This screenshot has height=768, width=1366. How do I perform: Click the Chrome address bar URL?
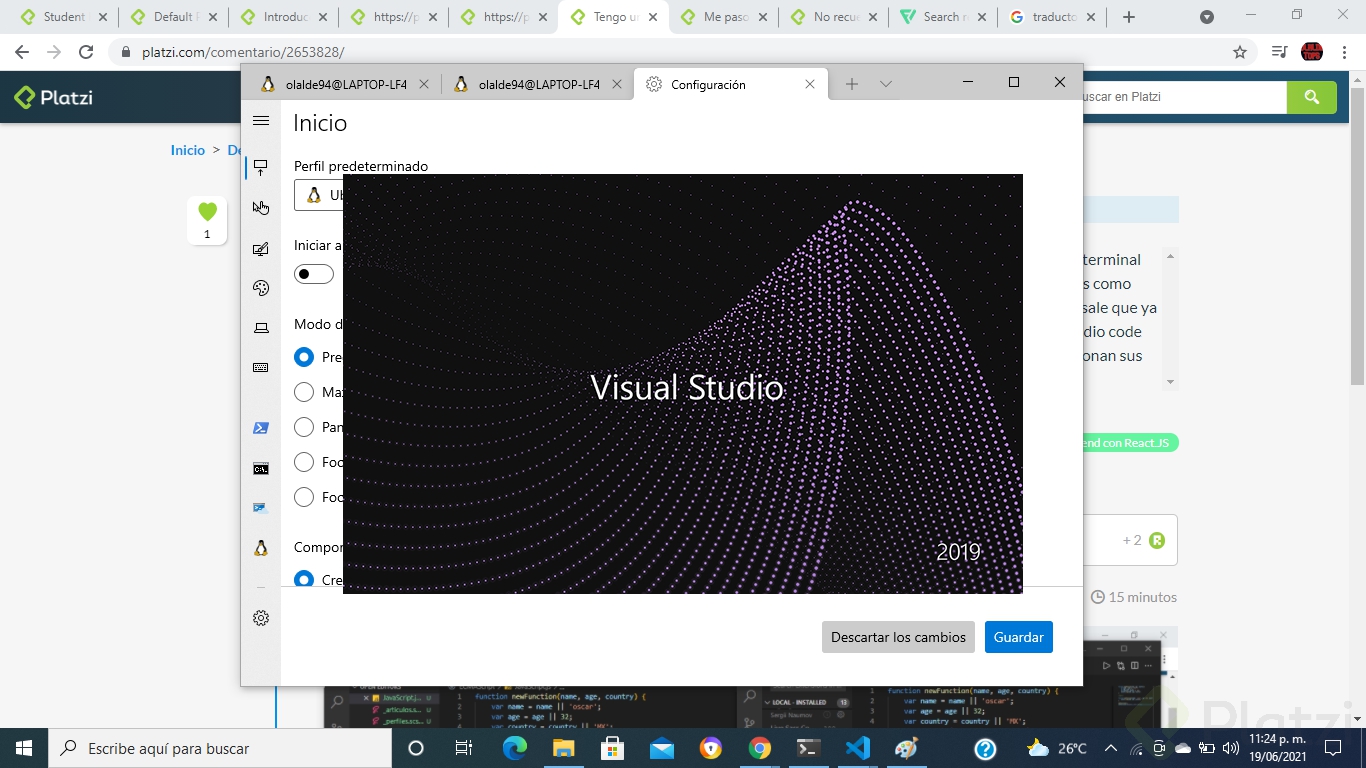pos(243,52)
